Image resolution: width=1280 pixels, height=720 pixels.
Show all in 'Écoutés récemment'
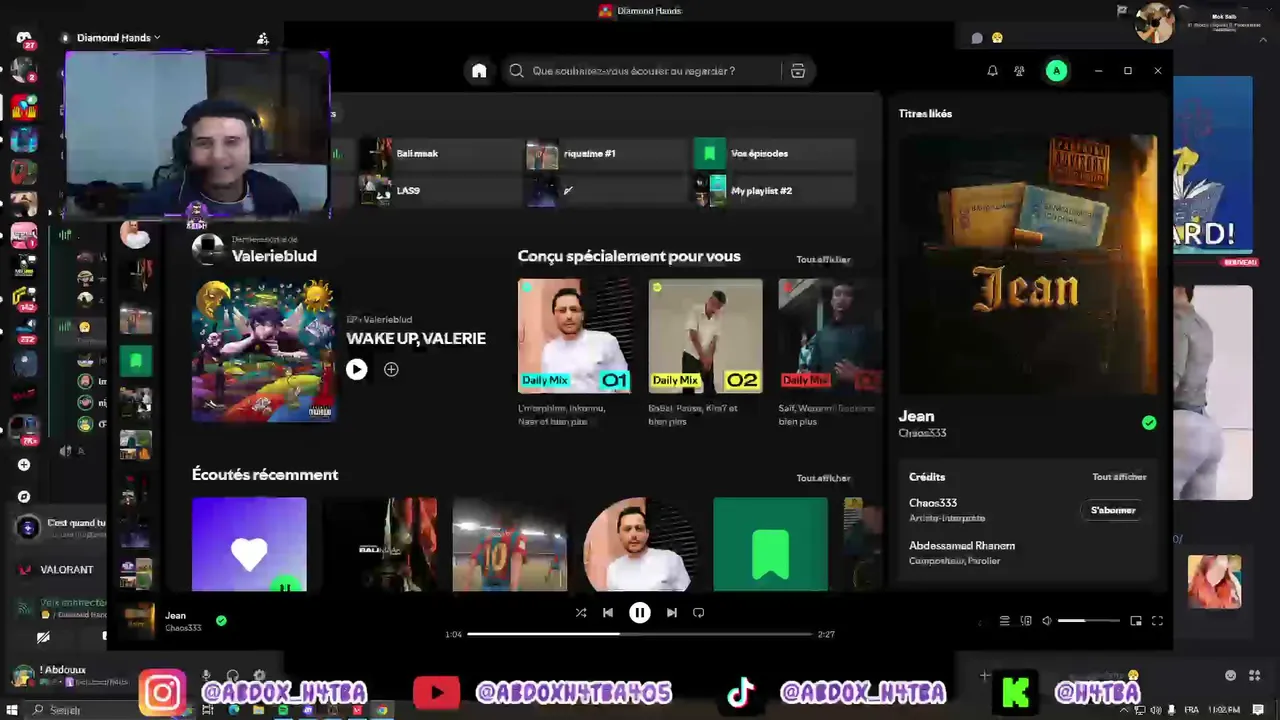(823, 478)
